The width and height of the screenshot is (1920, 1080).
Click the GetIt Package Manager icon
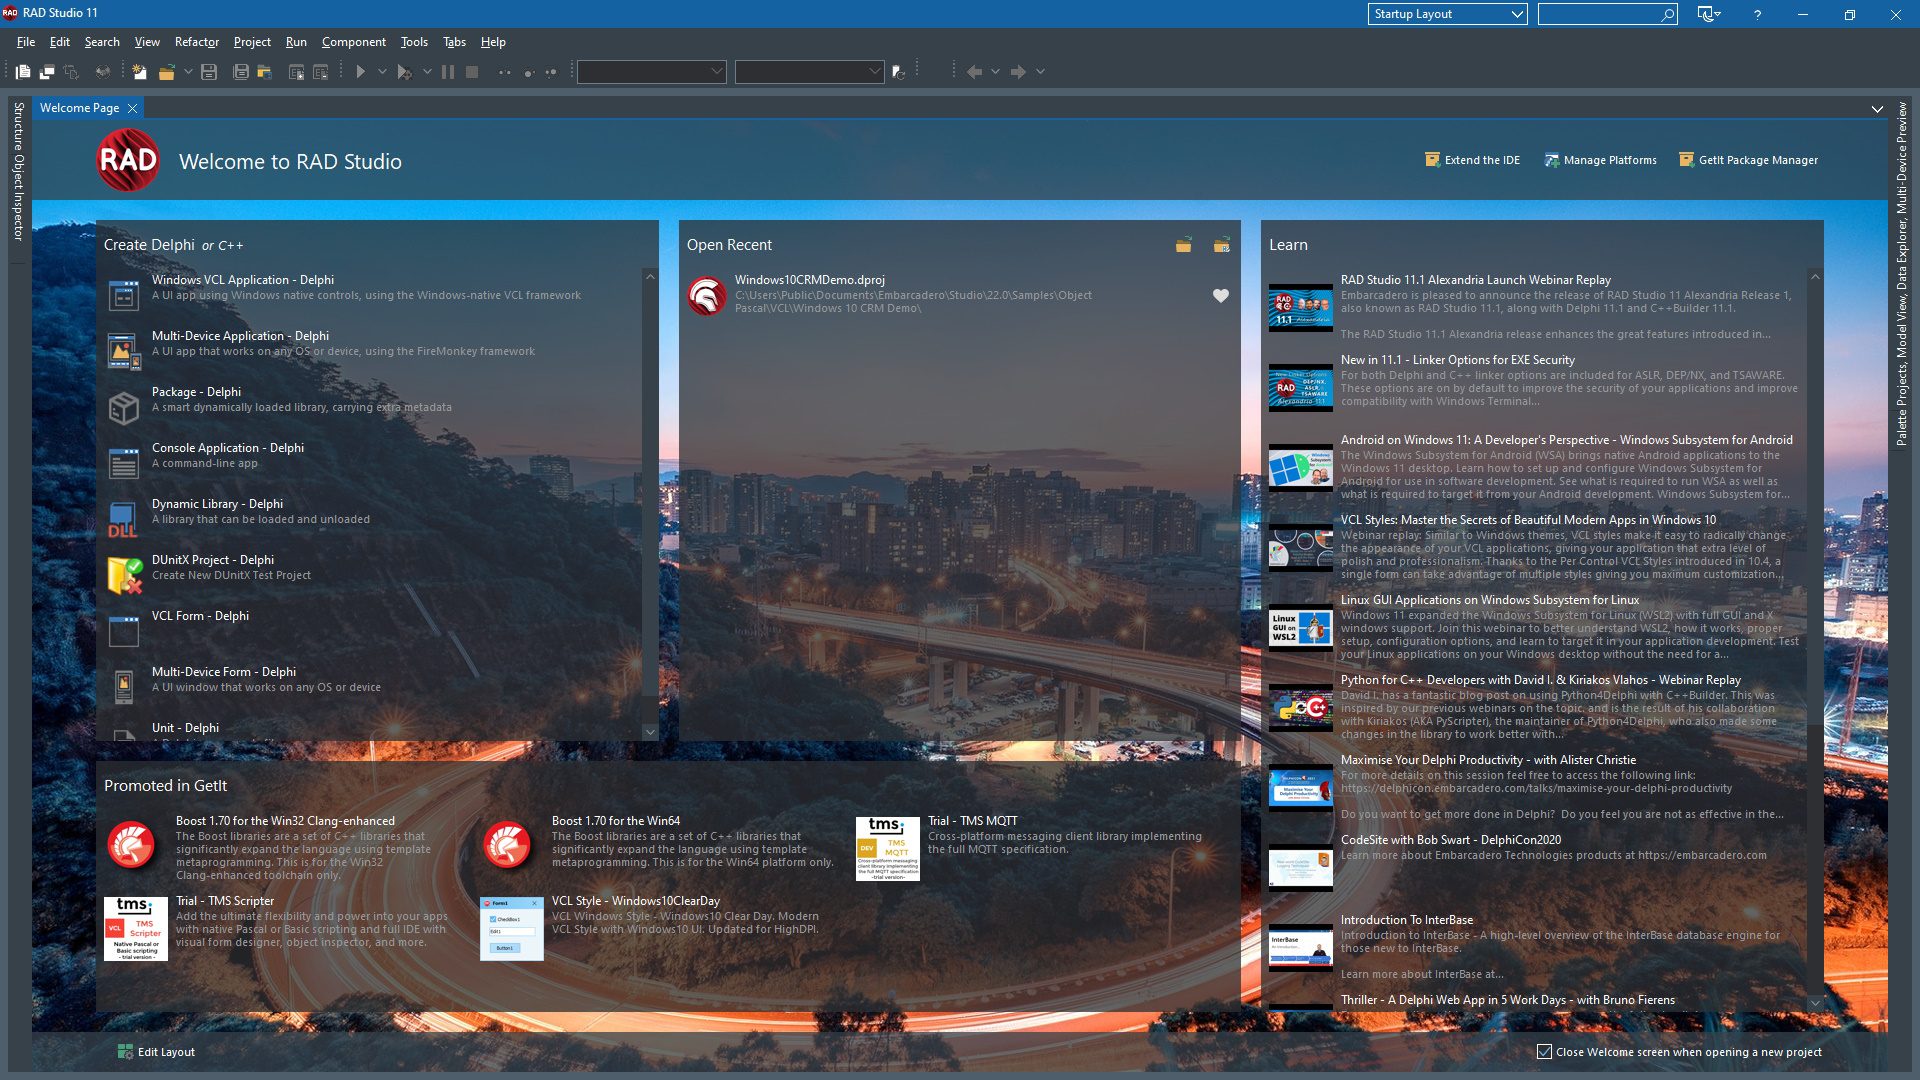(1686, 160)
